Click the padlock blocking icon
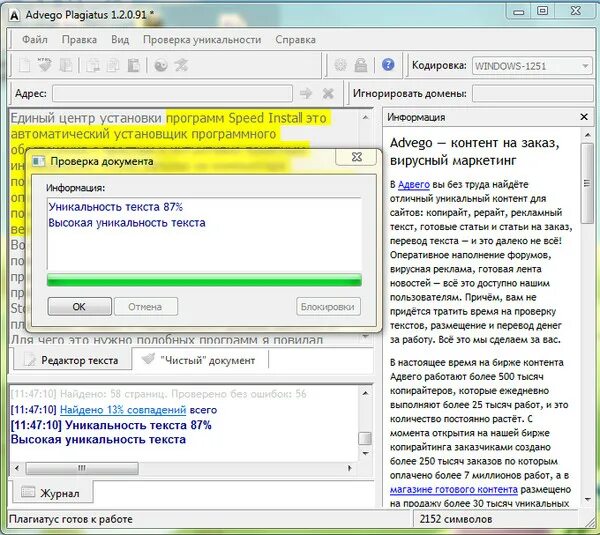The image size is (600, 535). click(360, 65)
